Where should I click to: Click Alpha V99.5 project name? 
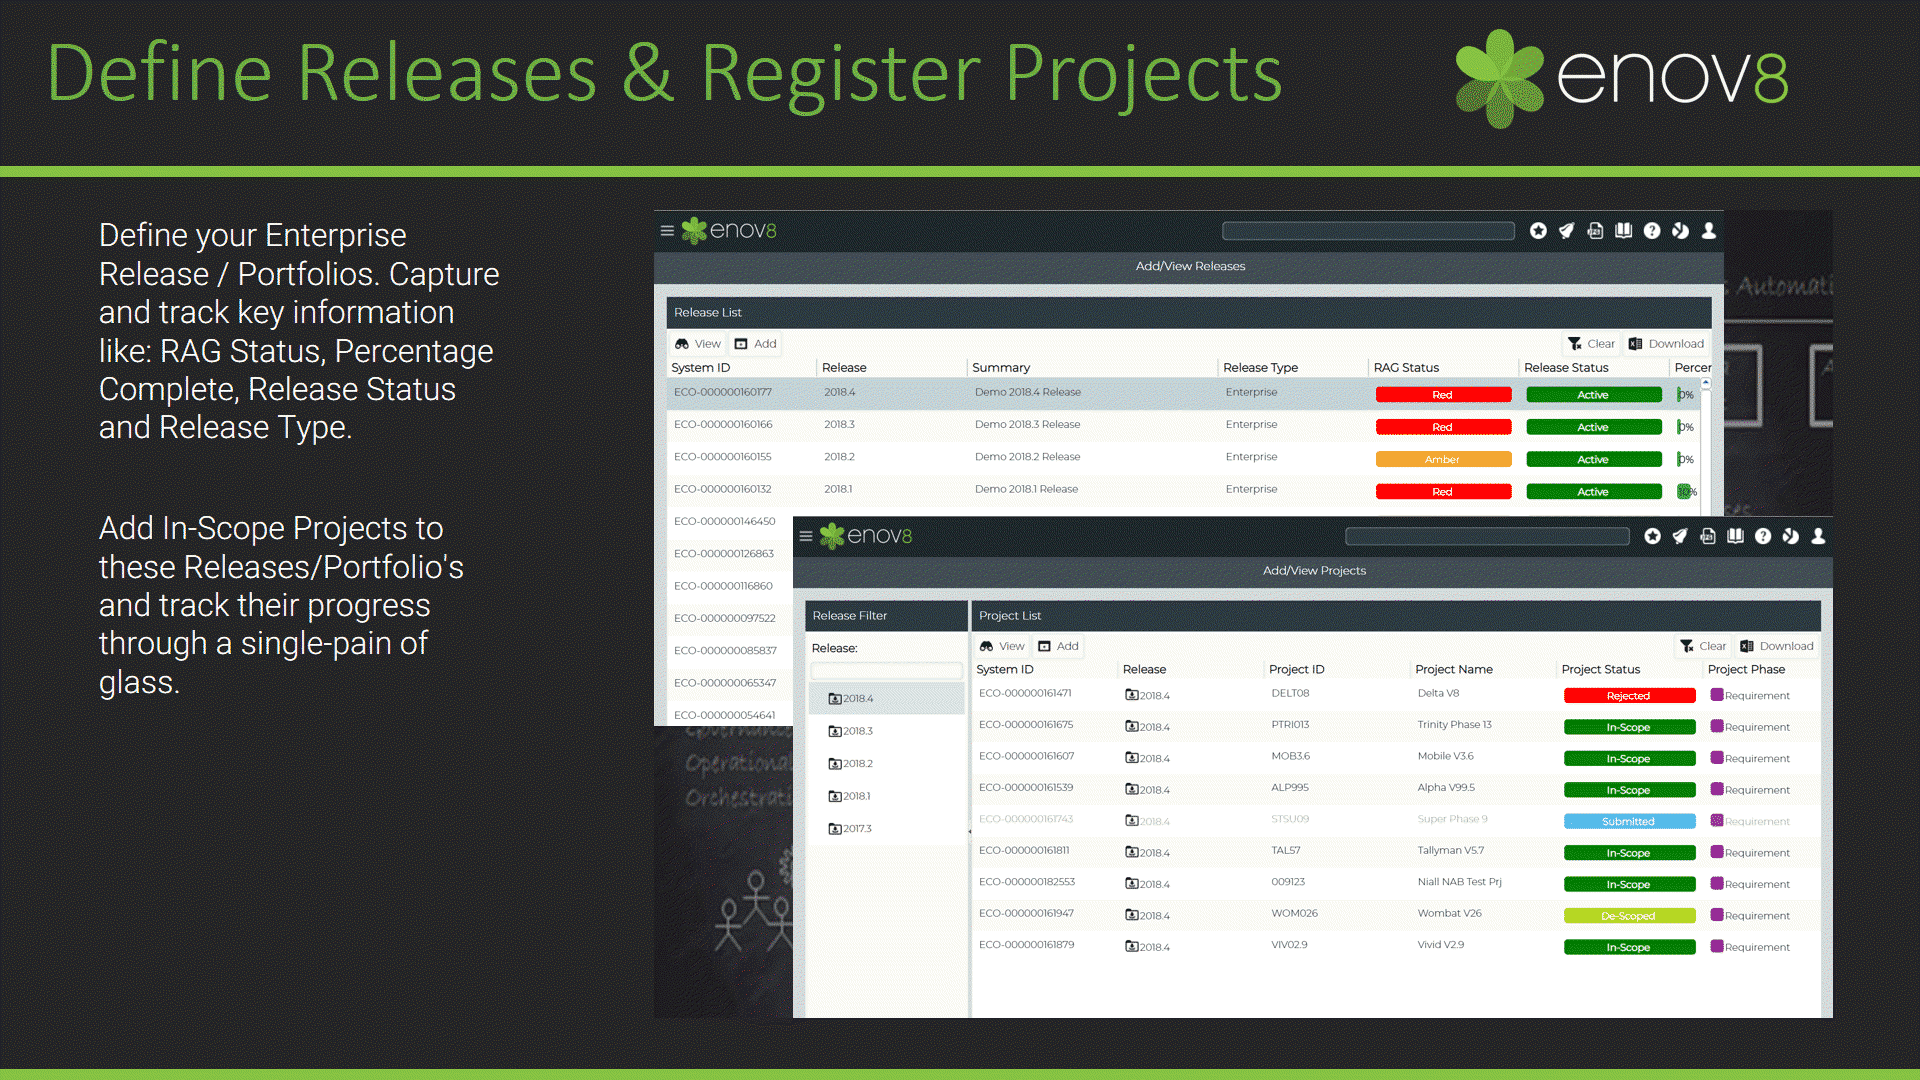coord(1445,788)
